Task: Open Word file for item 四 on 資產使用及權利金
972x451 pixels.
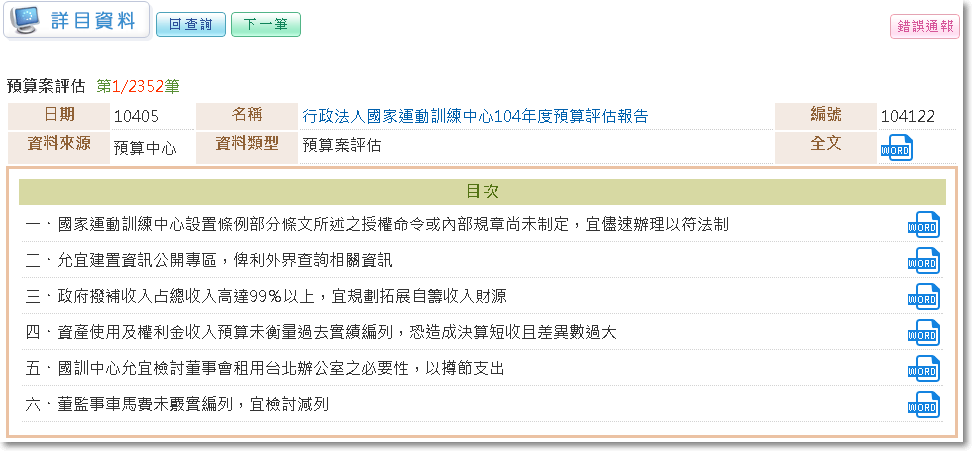Action: tap(923, 333)
